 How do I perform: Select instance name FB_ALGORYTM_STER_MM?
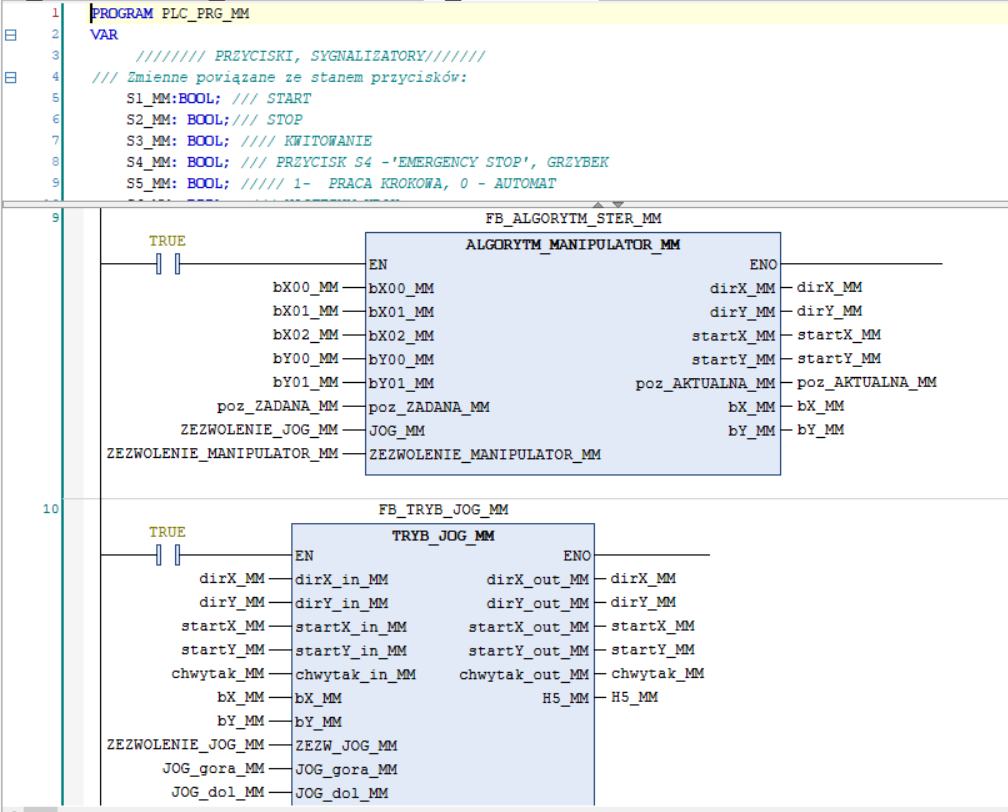(573, 219)
